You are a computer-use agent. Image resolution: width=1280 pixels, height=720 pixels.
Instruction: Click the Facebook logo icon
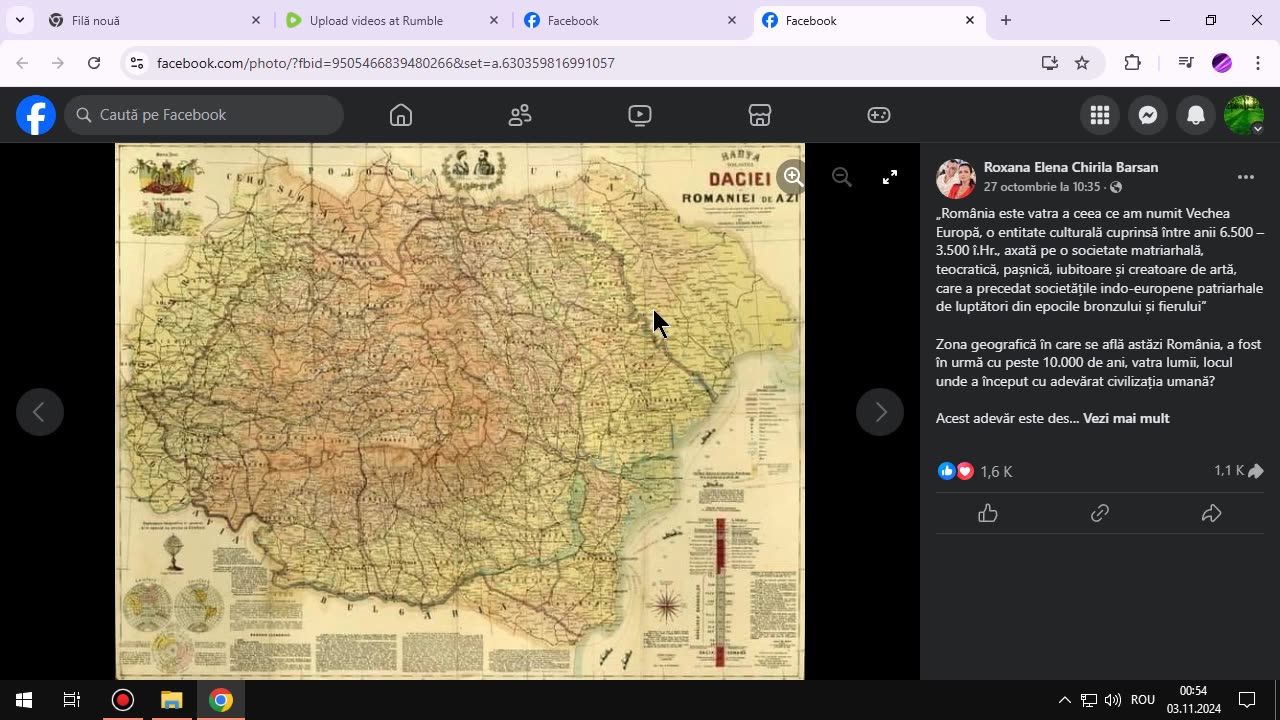[x=35, y=115]
